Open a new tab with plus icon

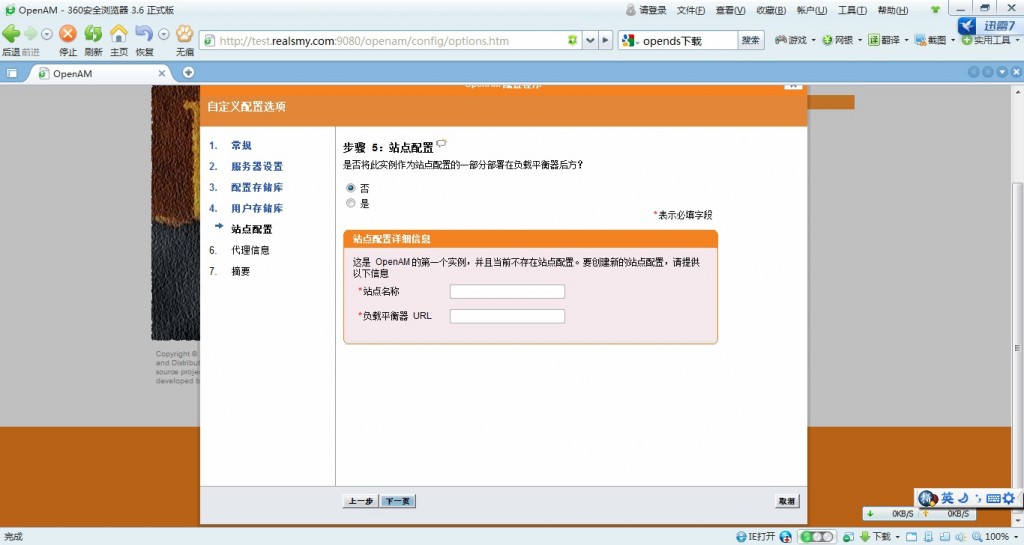pos(188,72)
